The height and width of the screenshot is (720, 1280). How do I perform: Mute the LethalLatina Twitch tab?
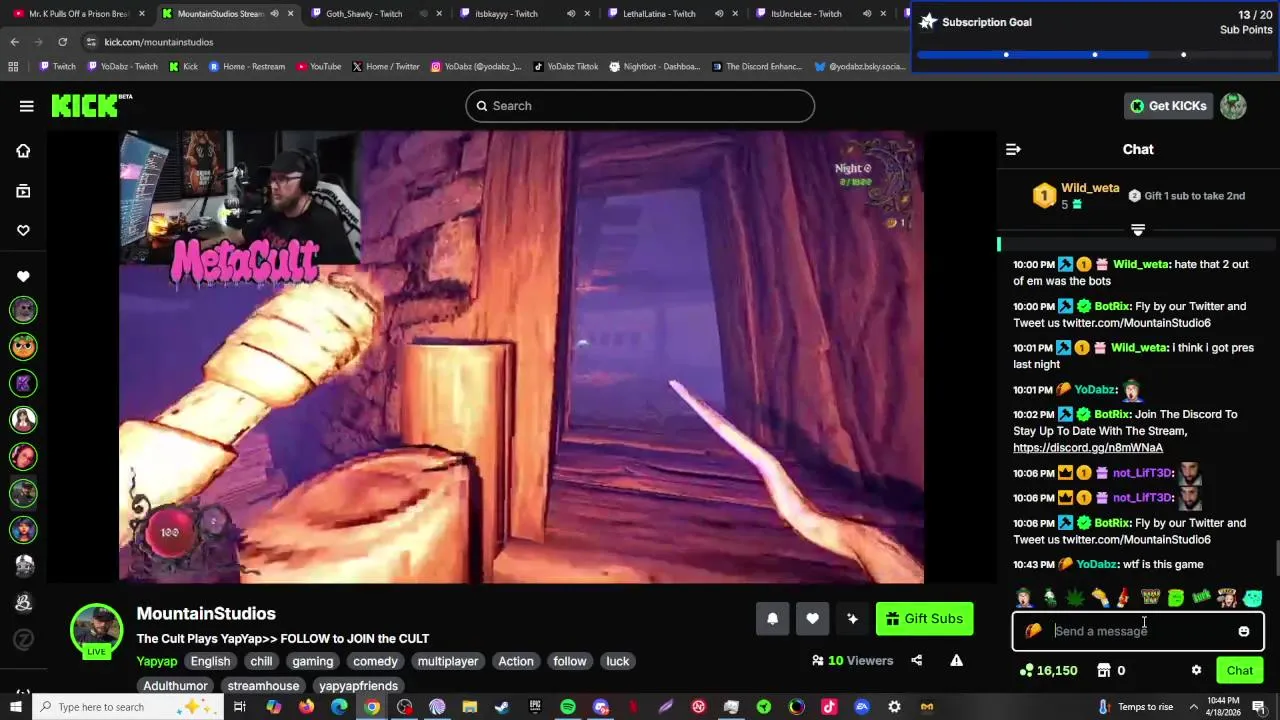(719, 14)
